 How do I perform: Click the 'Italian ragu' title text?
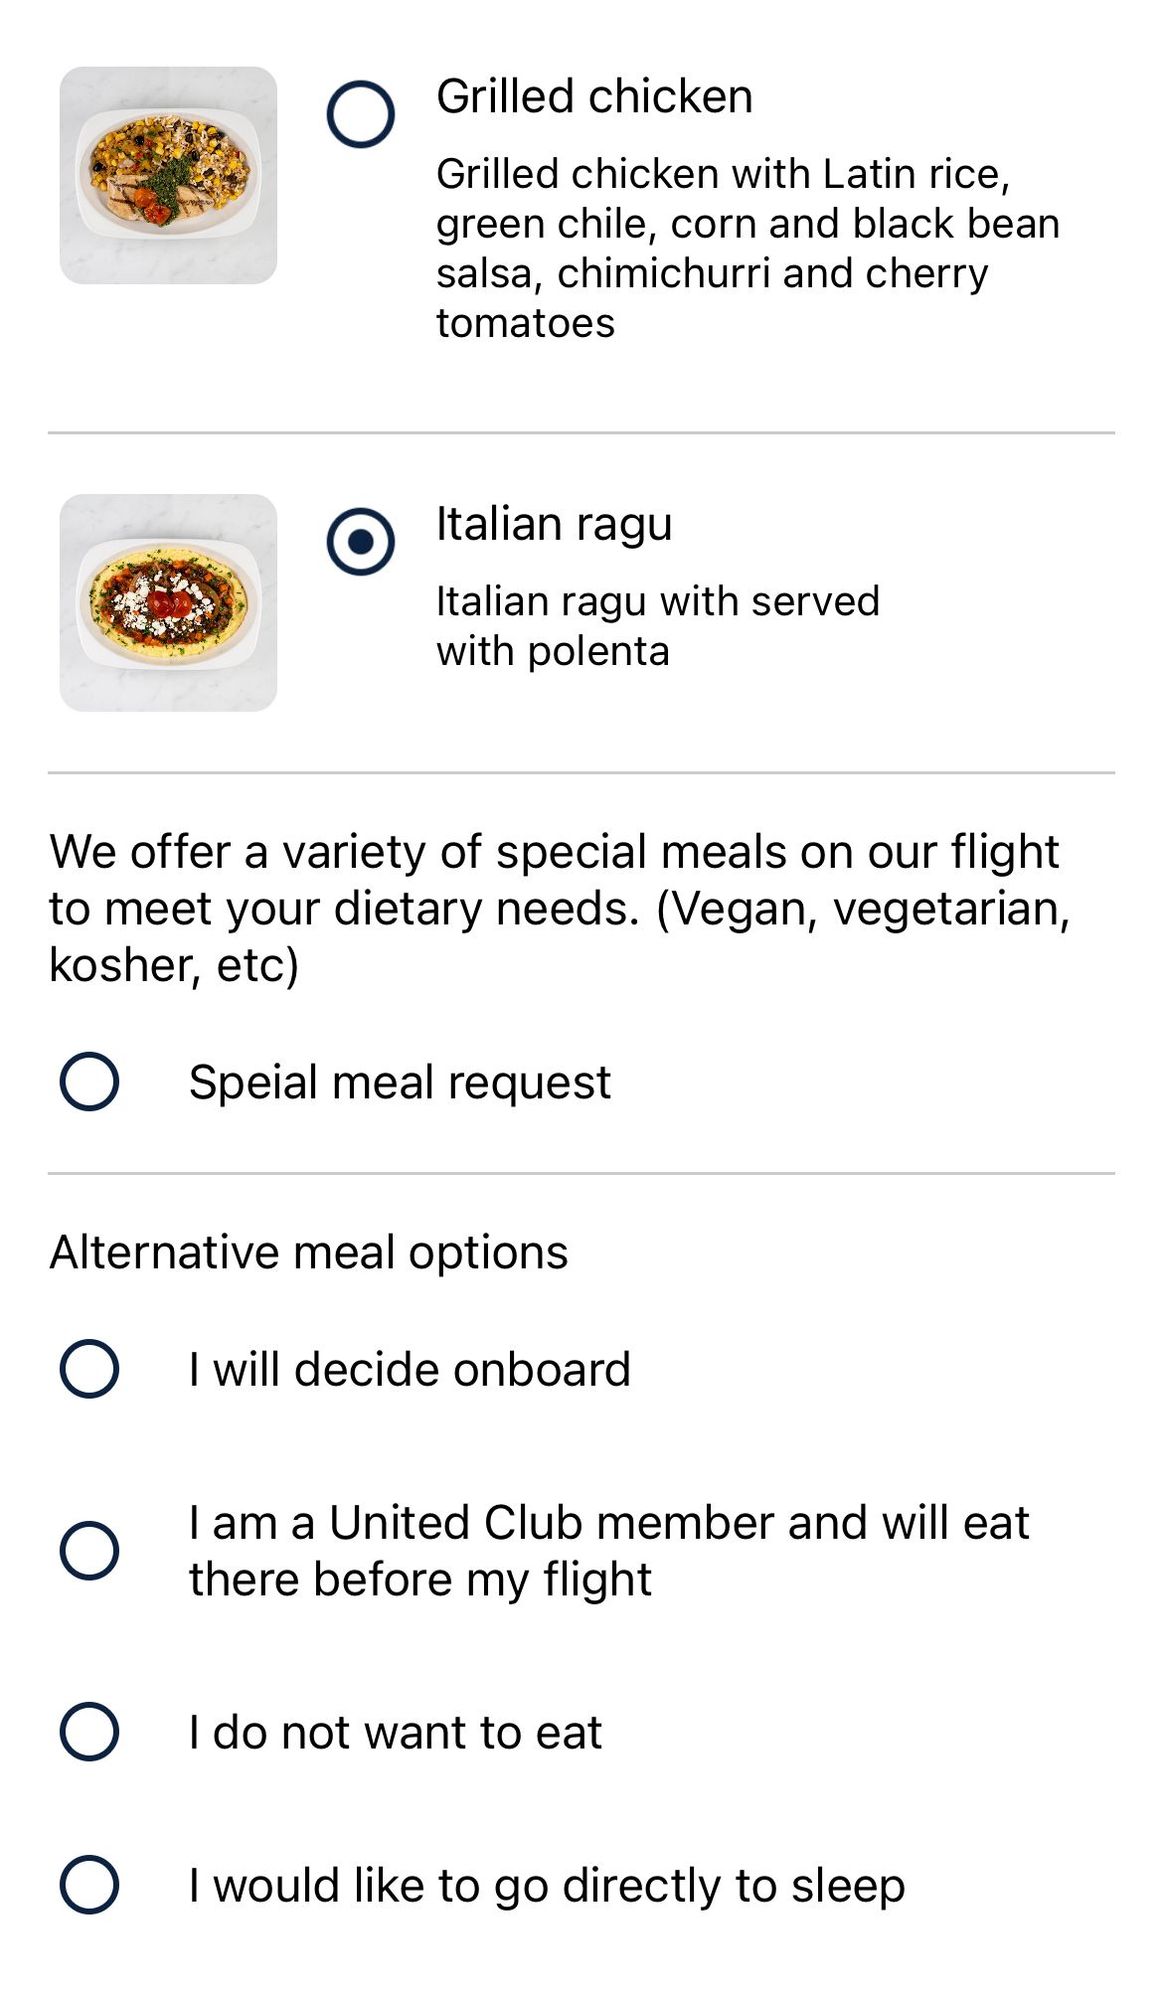click(x=554, y=524)
